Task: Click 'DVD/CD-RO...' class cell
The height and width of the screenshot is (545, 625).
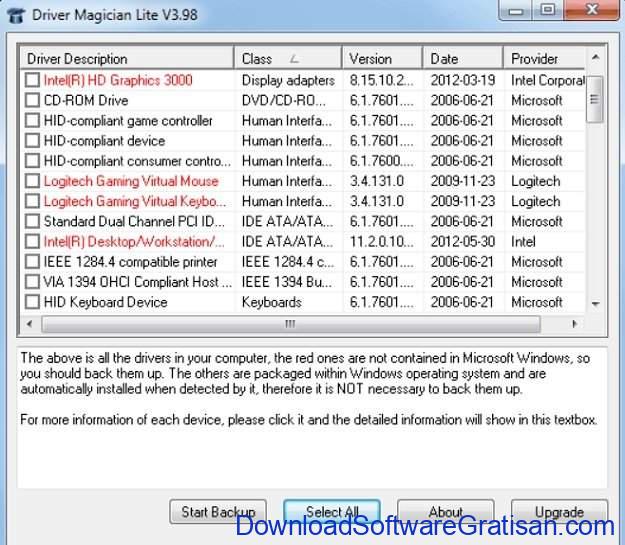Action: (x=283, y=100)
